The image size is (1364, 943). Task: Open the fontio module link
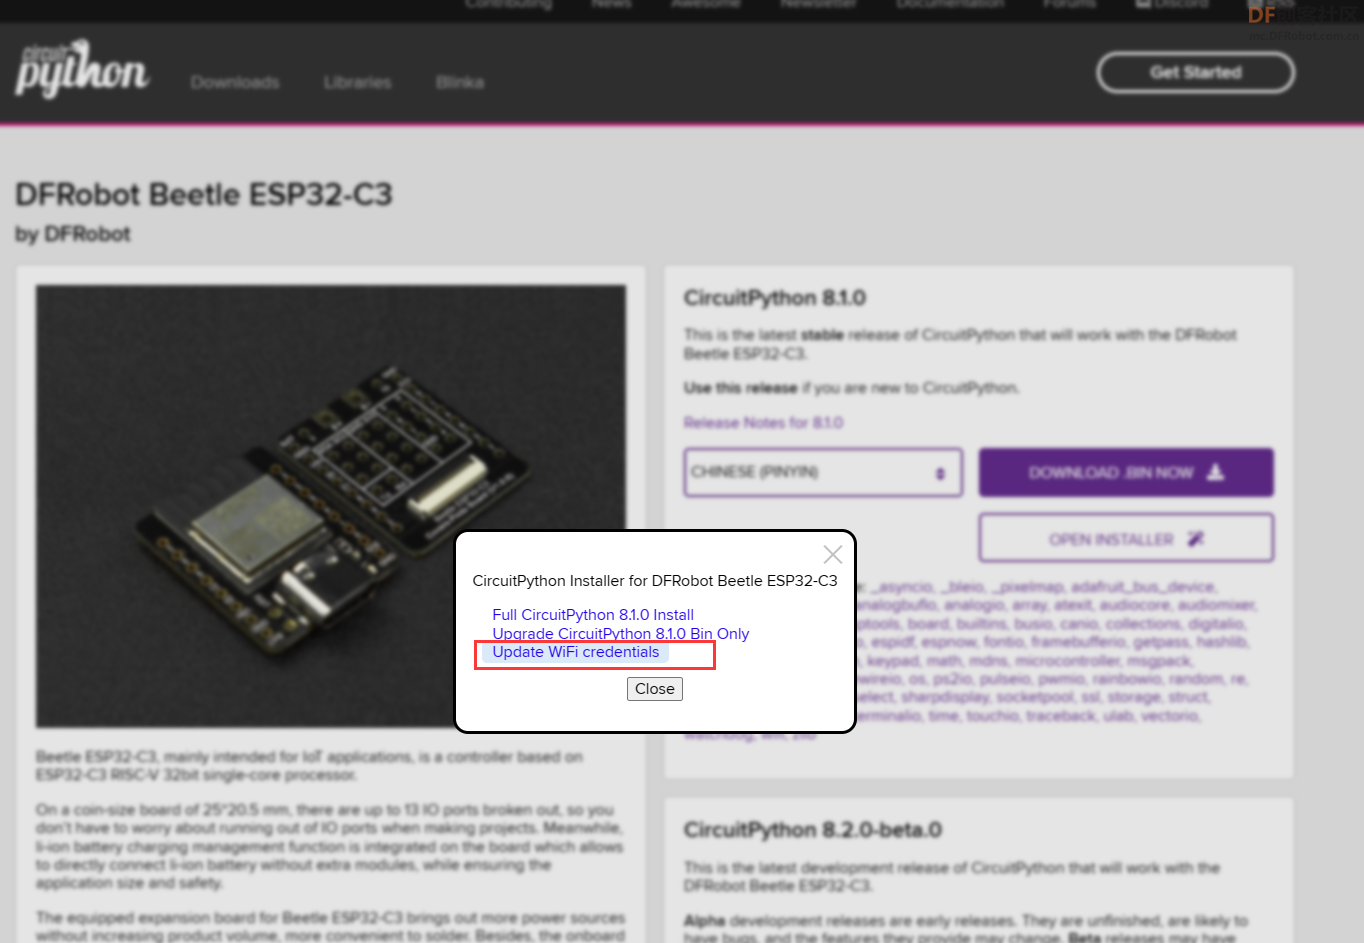(x=1003, y=642)
